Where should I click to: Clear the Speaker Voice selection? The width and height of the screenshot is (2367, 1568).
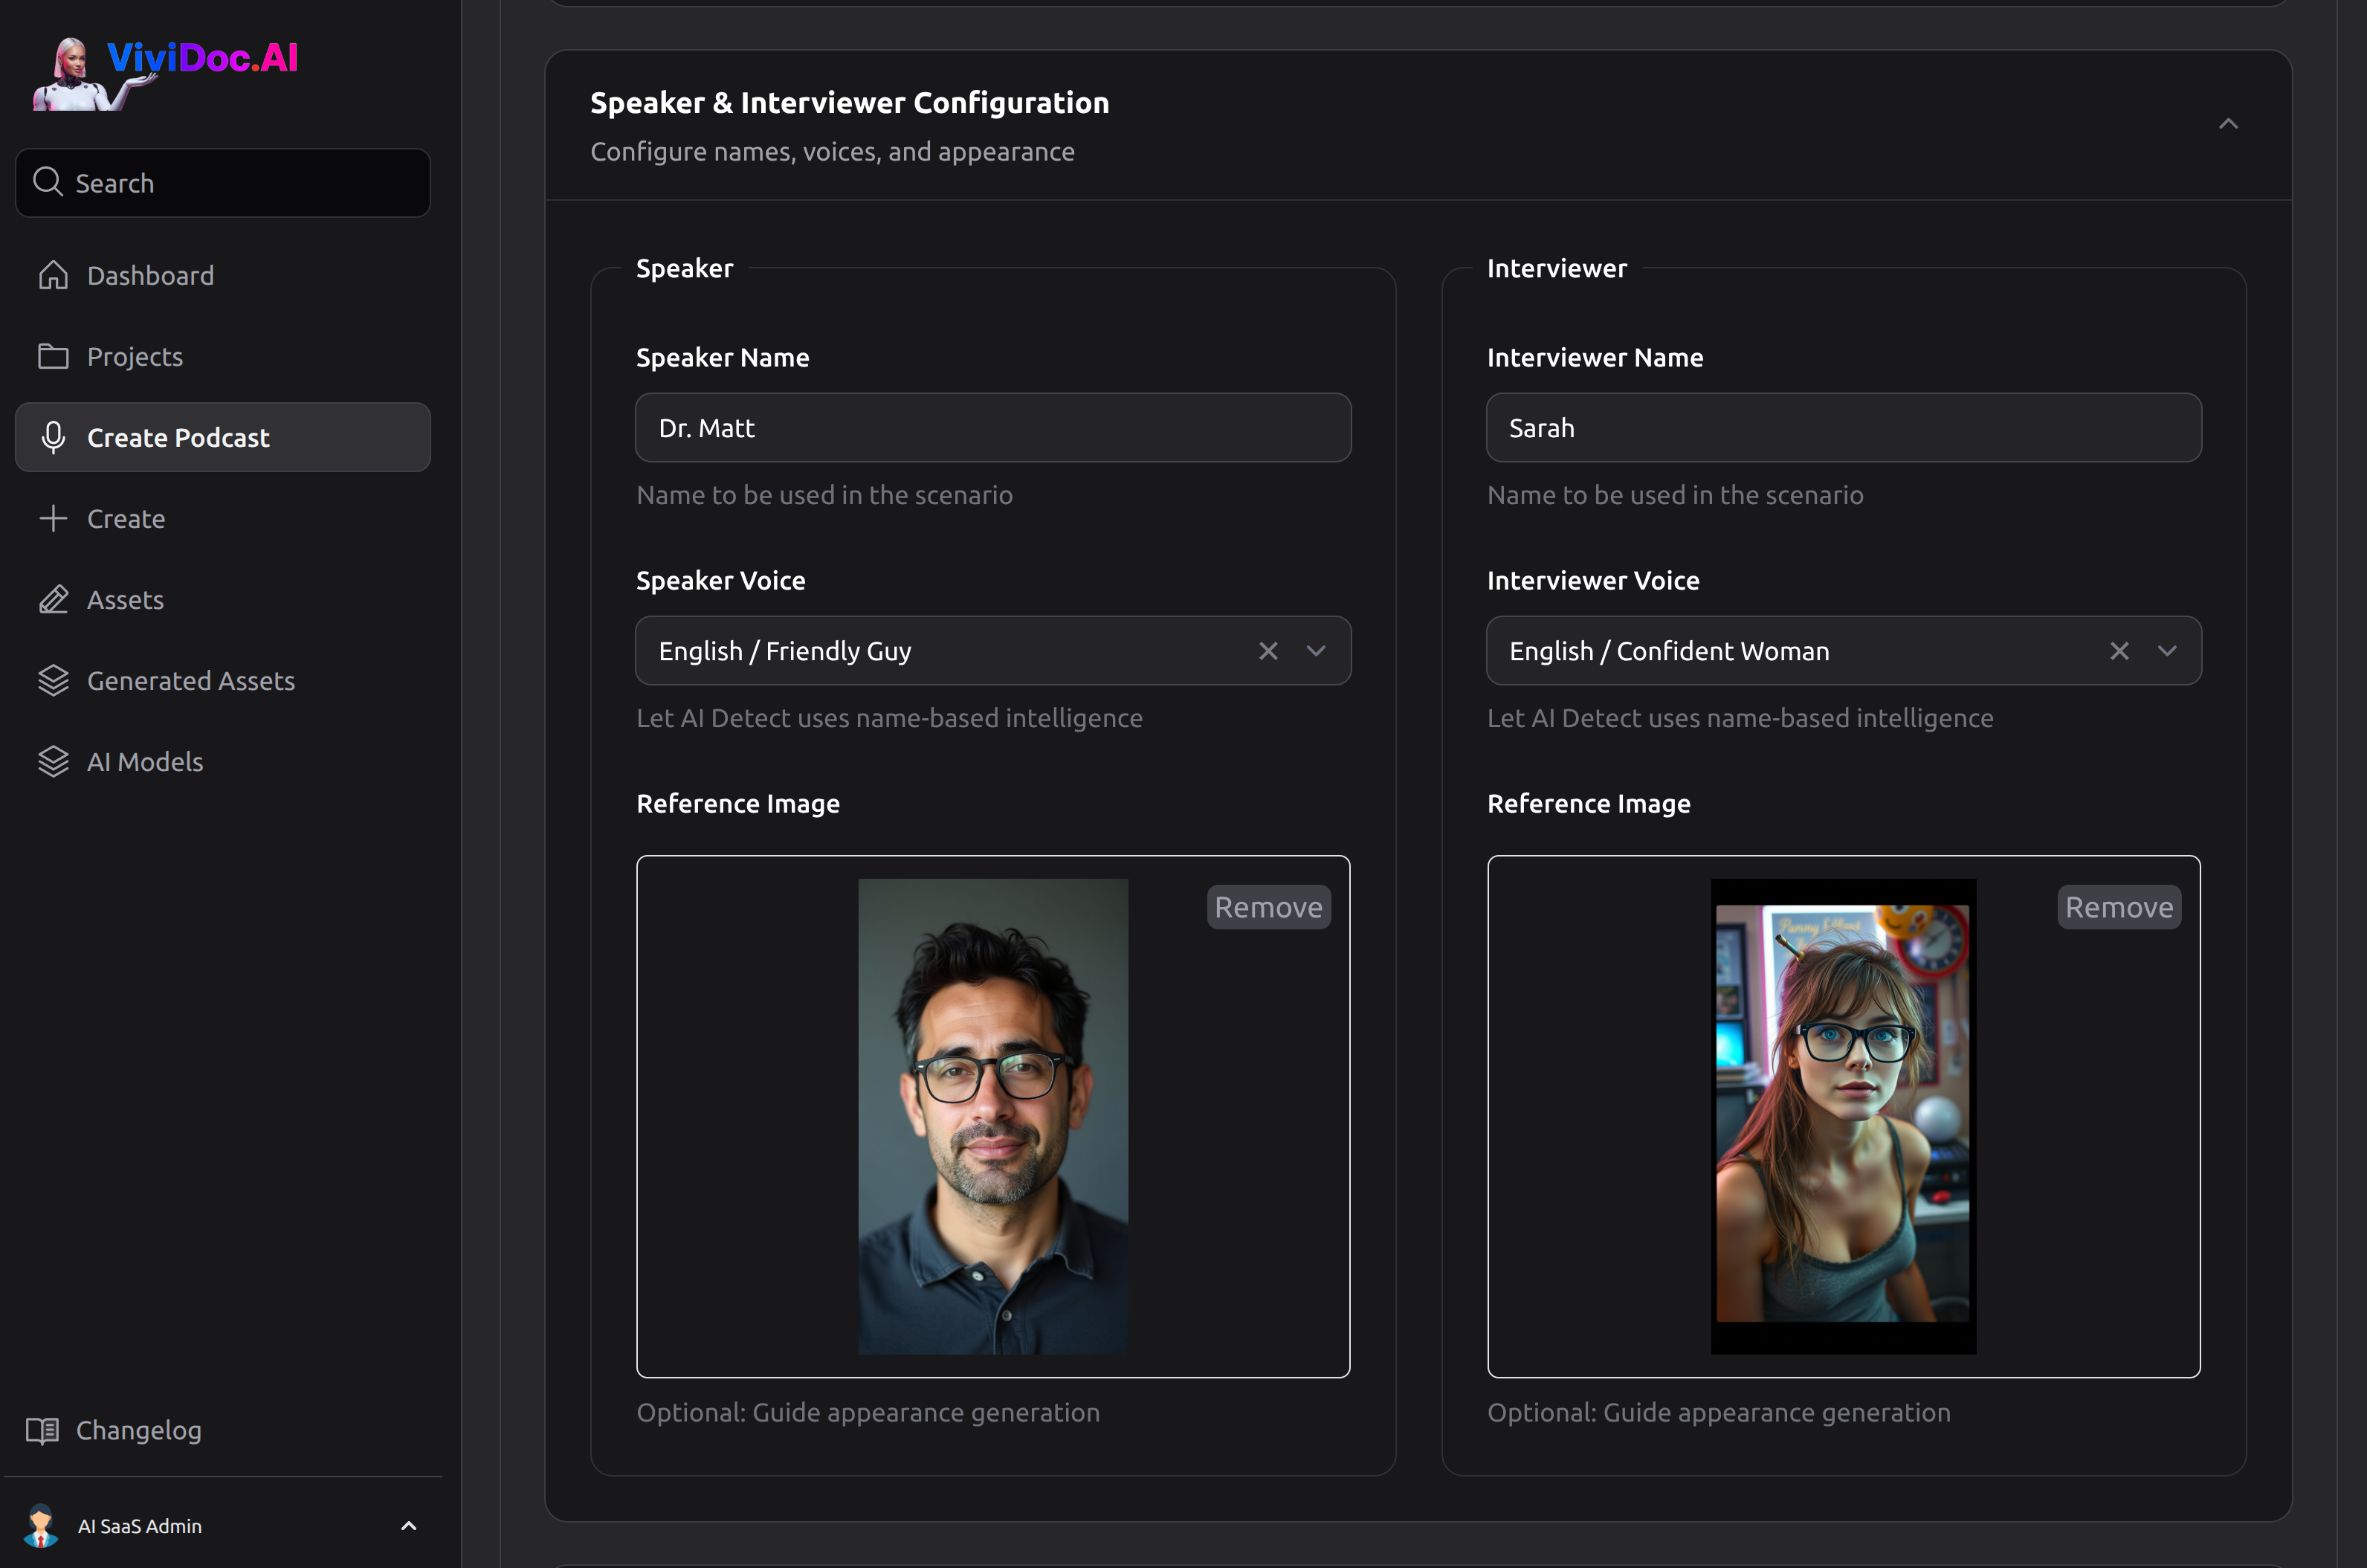[x=1268, y=651]
